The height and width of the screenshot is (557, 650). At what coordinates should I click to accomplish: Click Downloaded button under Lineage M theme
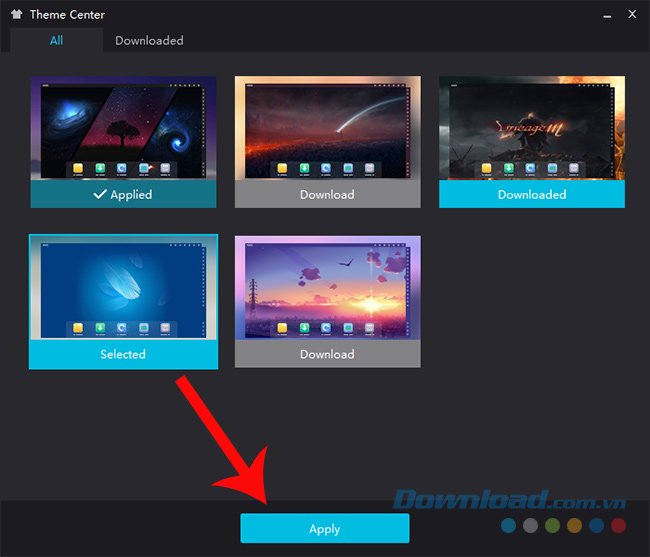point(532,194)
